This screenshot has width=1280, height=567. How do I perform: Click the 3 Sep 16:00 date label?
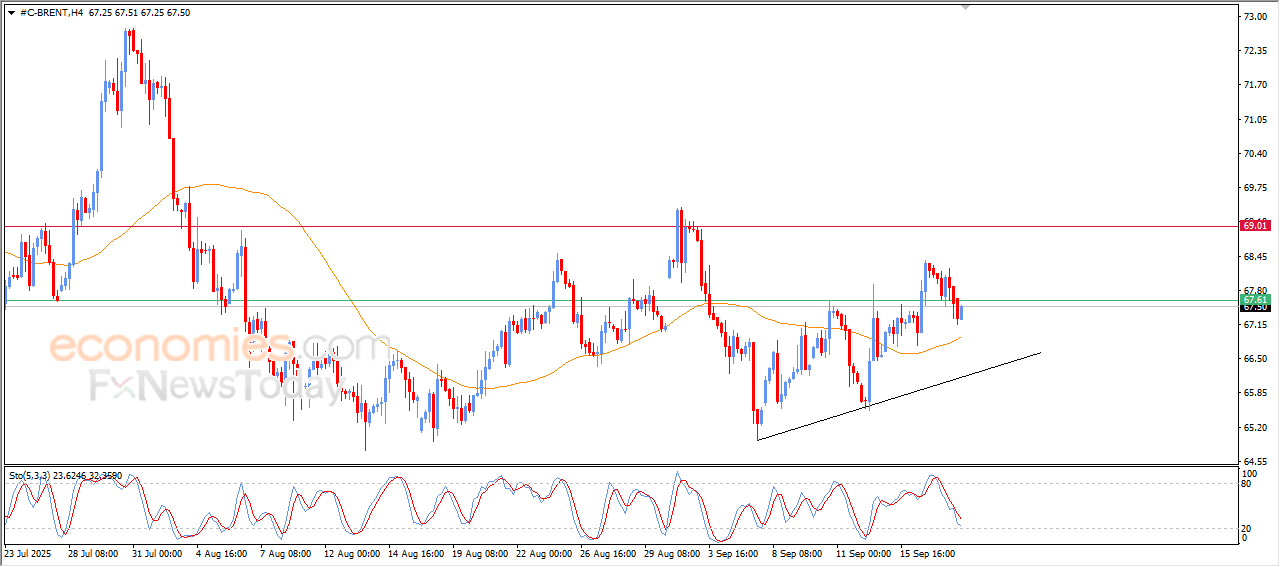tap(735, 553)
